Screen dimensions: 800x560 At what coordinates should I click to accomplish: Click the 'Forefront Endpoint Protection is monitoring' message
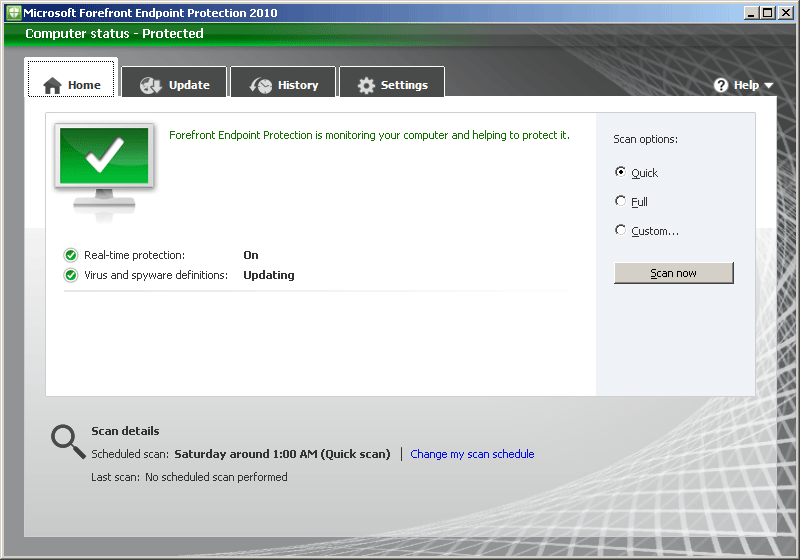click(369, 135)
